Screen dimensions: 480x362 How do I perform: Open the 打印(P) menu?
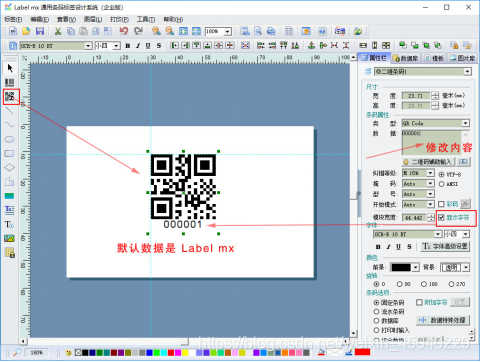point(119,19)
